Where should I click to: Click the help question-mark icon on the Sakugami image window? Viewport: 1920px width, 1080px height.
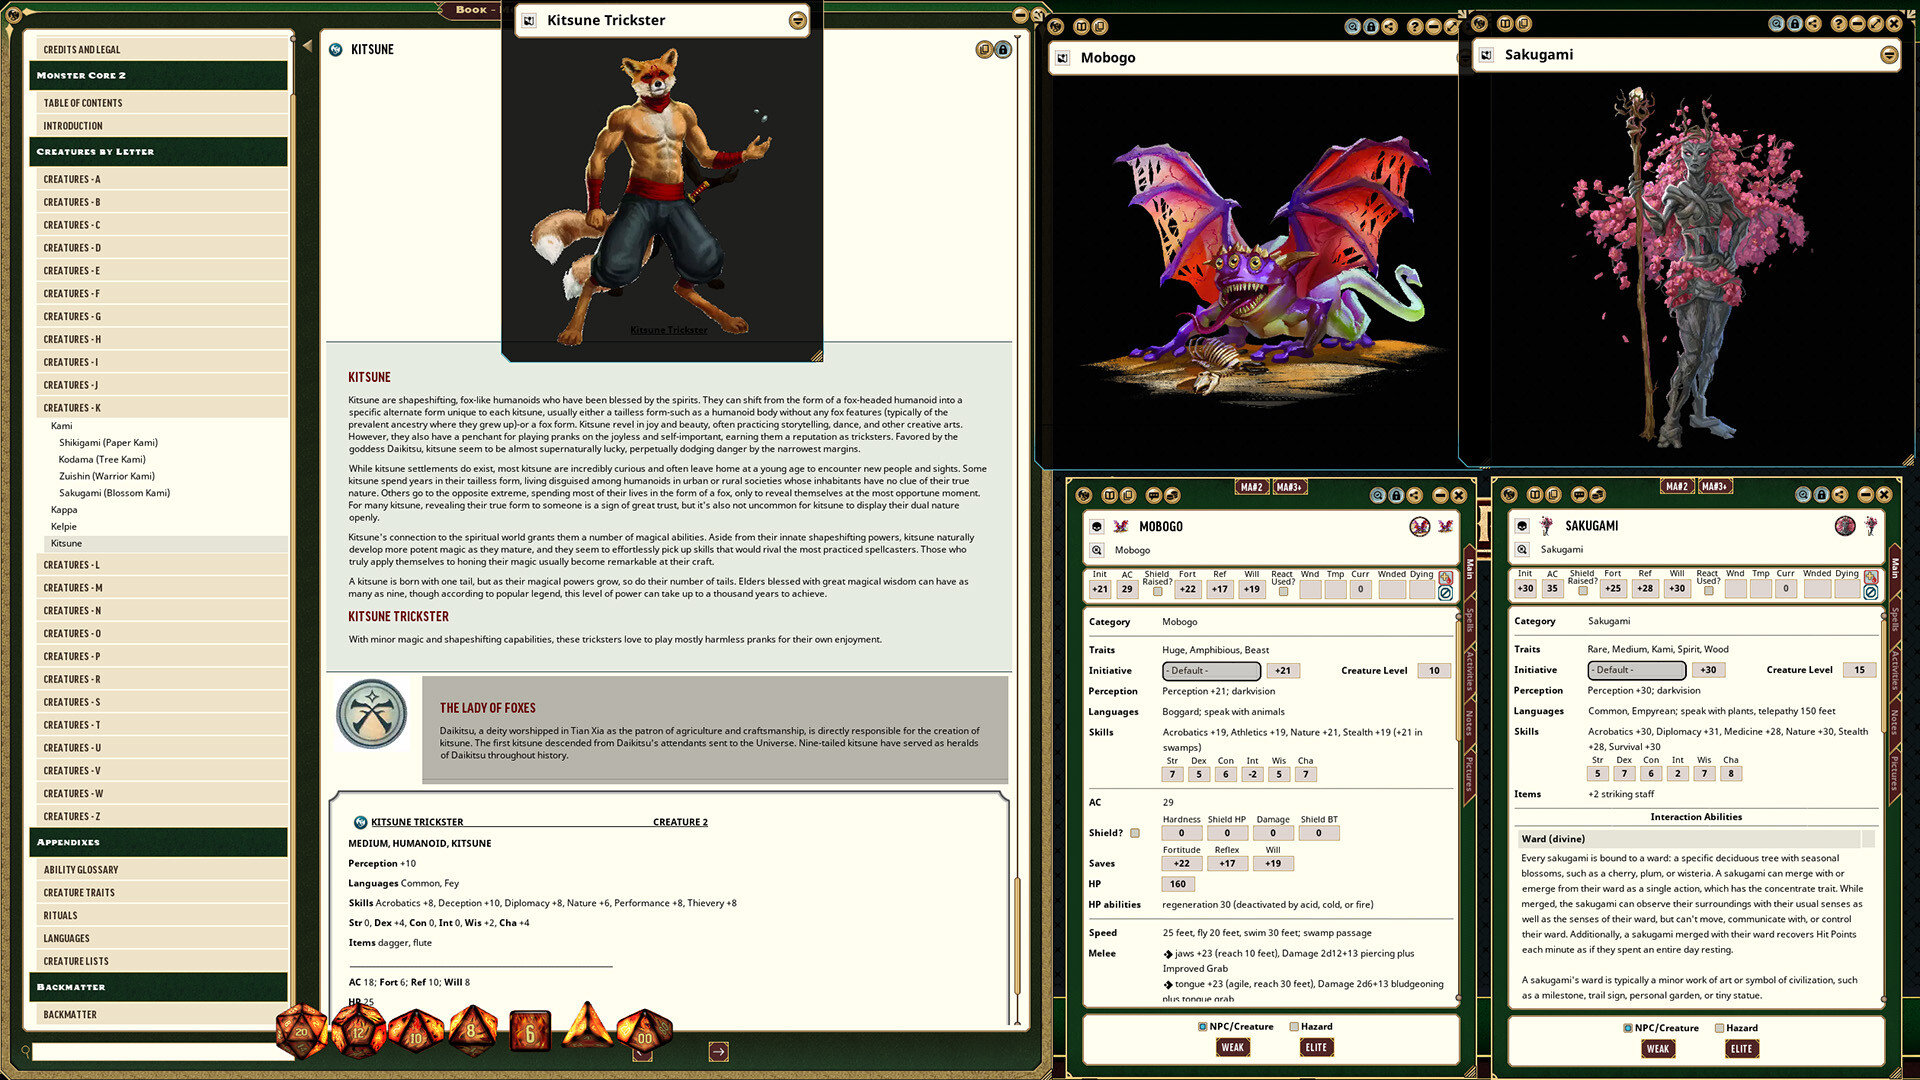[x=1838, y=22]
